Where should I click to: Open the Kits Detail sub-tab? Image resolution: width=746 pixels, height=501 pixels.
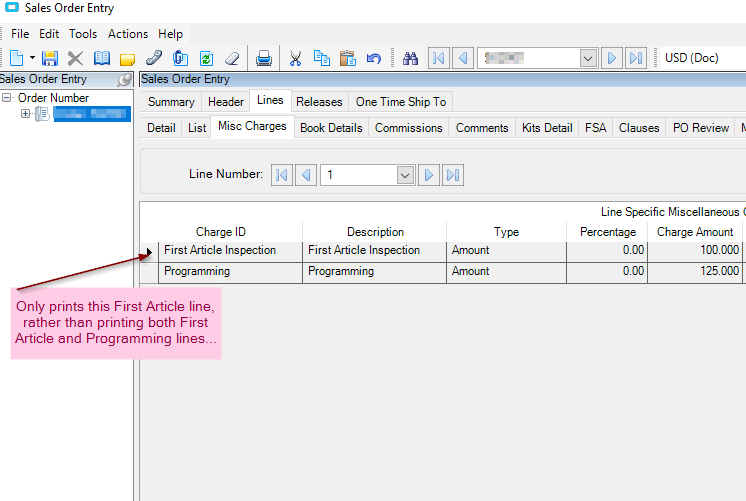pyautogui.click(x=547, y=128)
